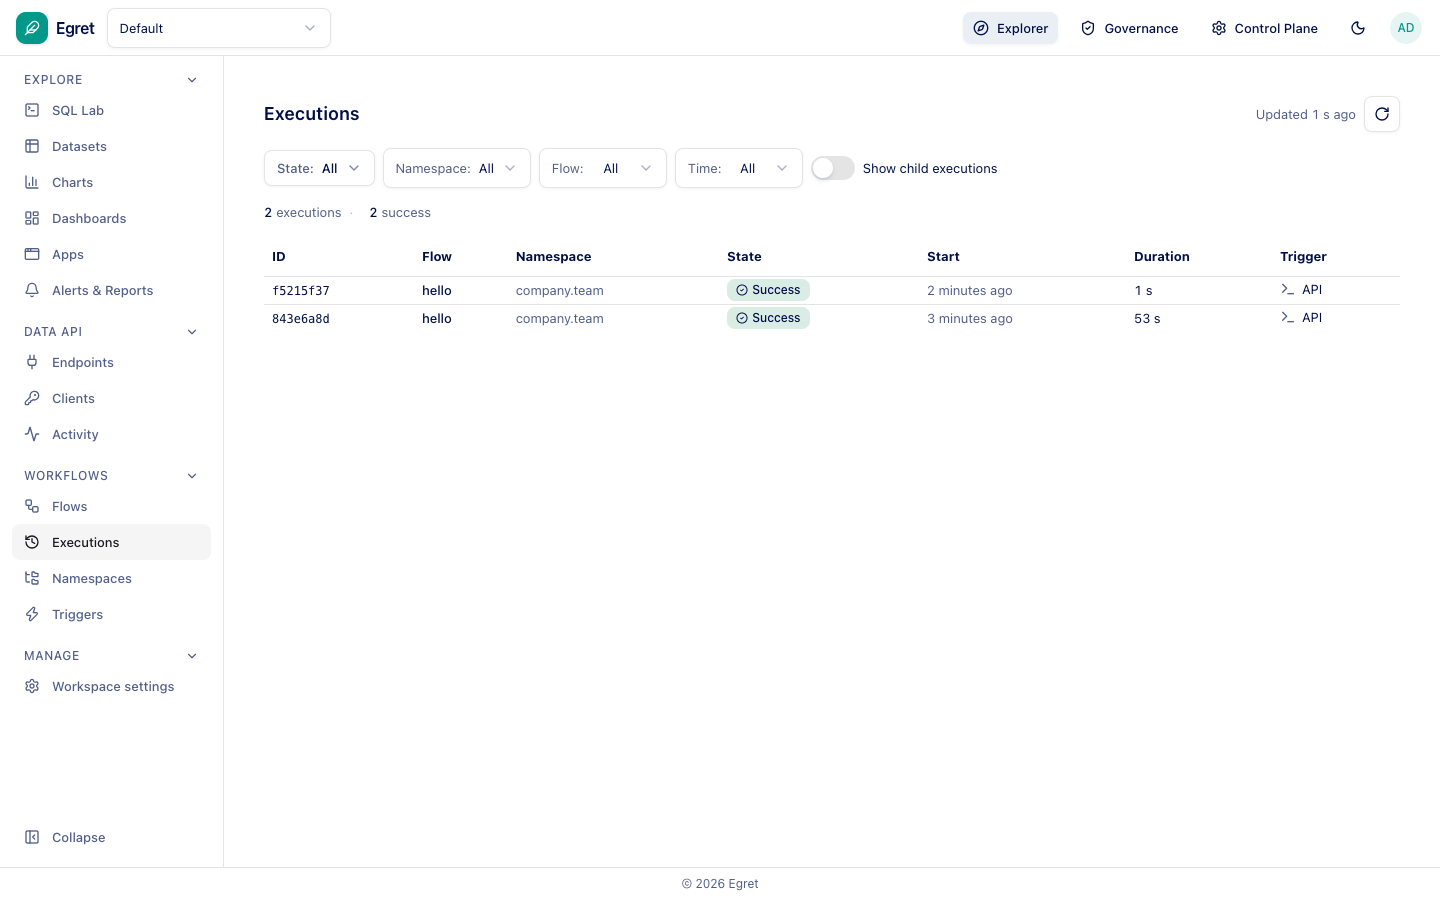Open the Charts section
This screenshot has width=1440, height=900.
(111, 183)
